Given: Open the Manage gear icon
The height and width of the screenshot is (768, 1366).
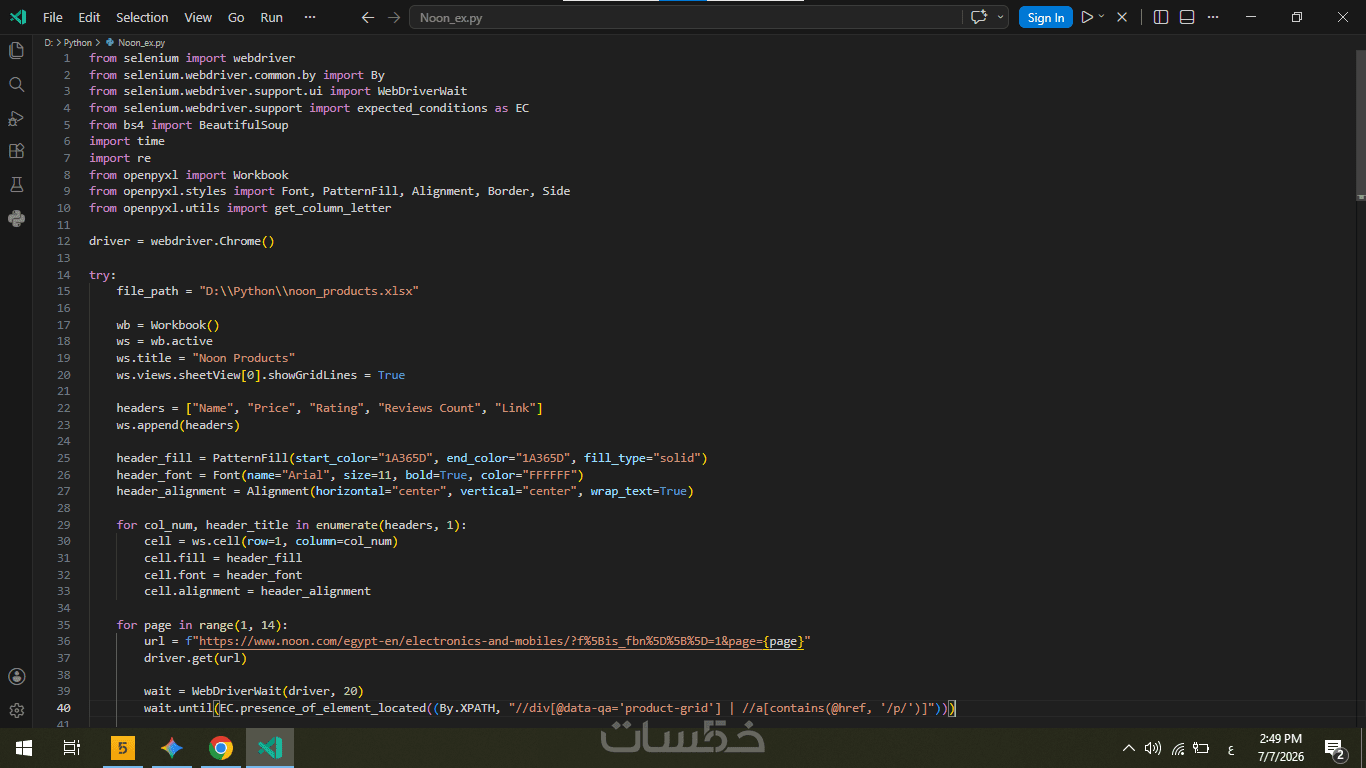Looking at the screenshot, I should tap(16, 711).
